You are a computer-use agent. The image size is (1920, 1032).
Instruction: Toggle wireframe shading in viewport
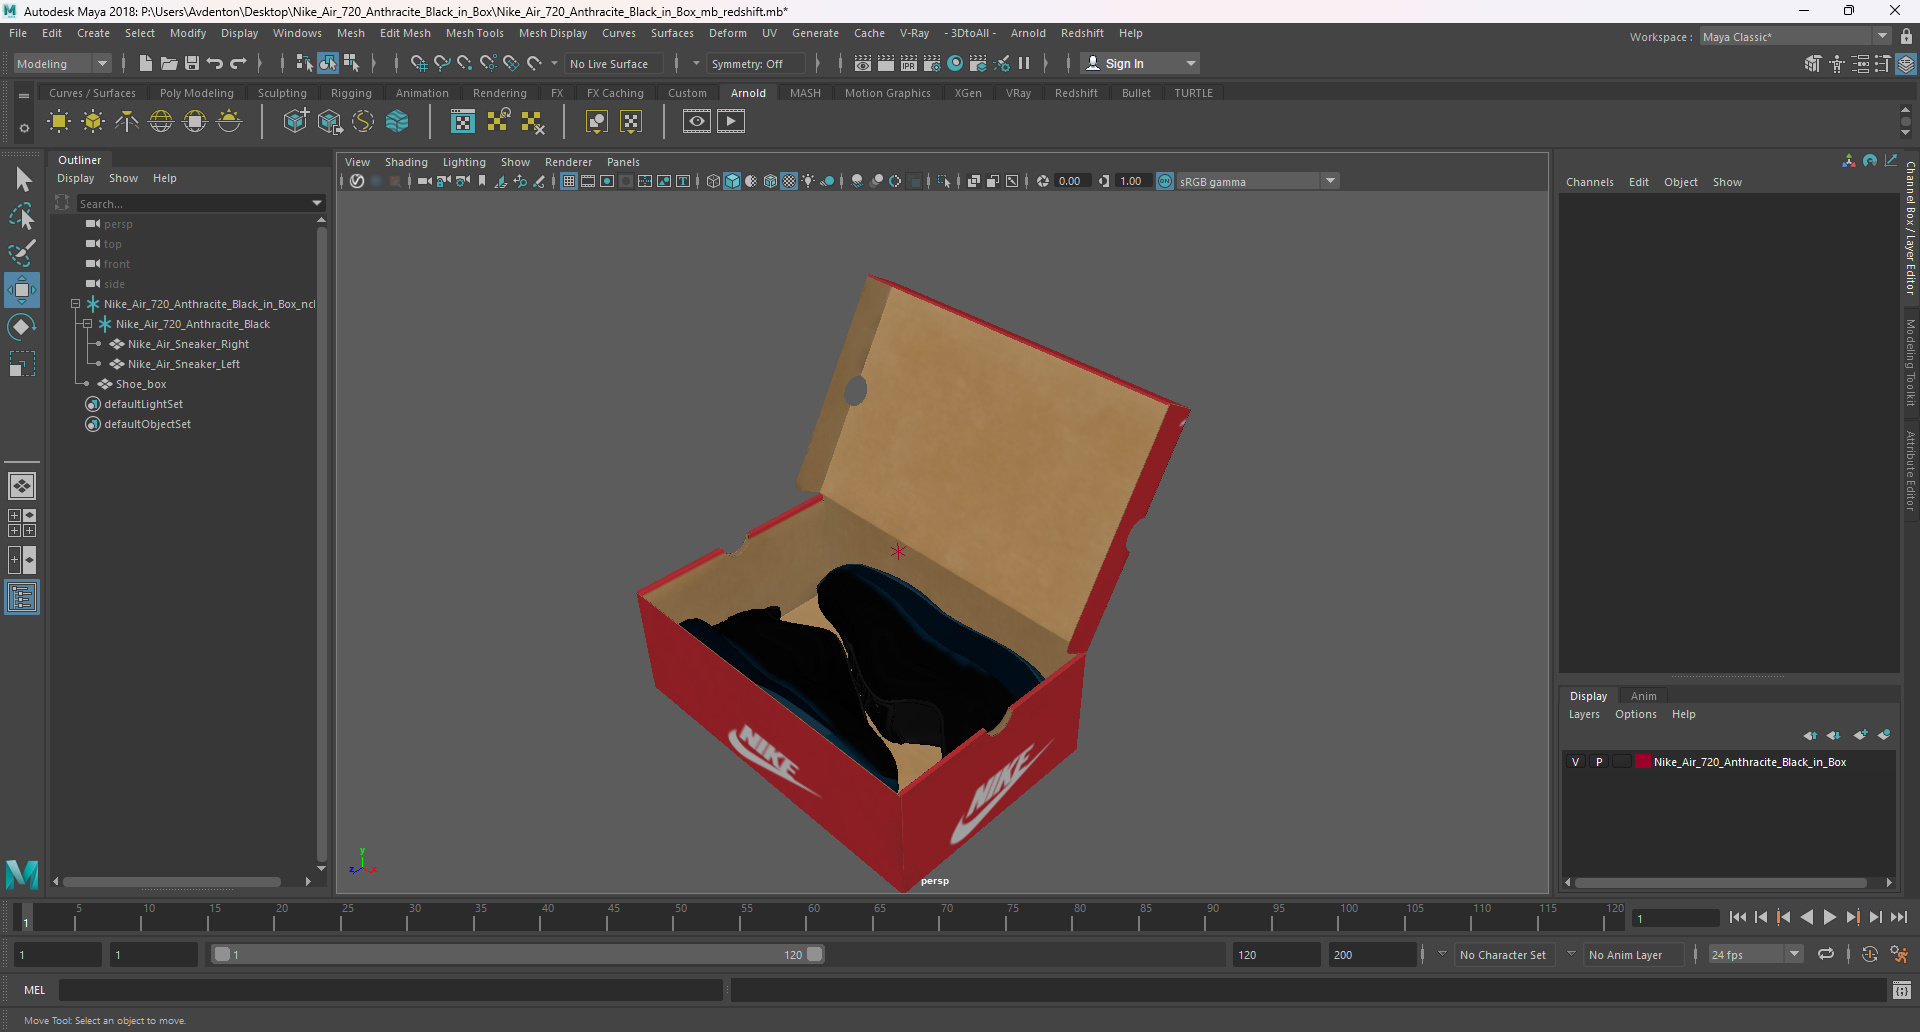(x=713, y=181)
